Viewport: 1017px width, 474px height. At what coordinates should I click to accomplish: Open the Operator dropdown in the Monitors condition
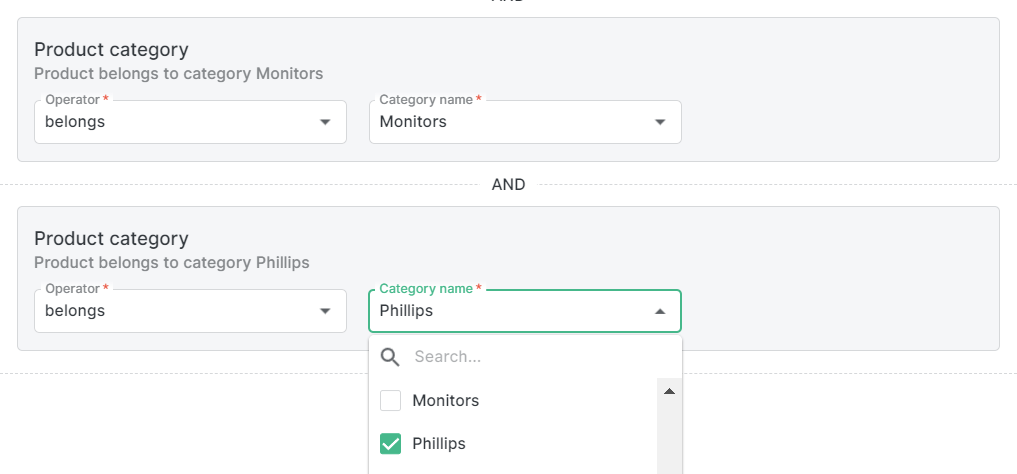[x=180, y=122]
